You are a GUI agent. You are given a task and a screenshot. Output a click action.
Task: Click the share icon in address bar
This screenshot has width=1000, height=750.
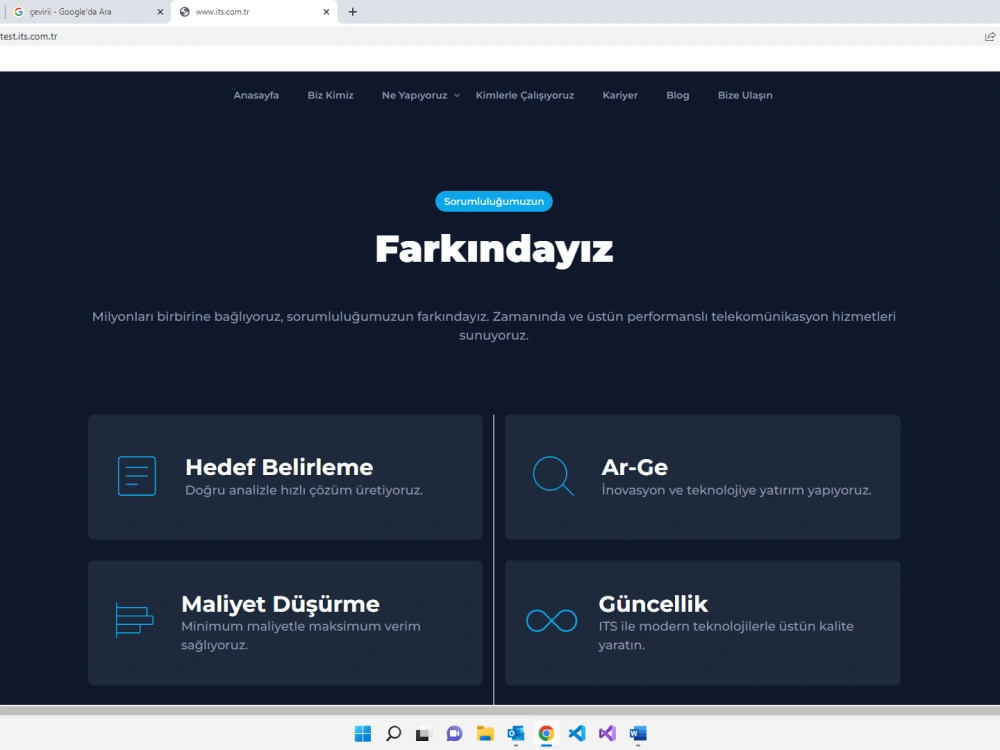[x=989, y=36]
